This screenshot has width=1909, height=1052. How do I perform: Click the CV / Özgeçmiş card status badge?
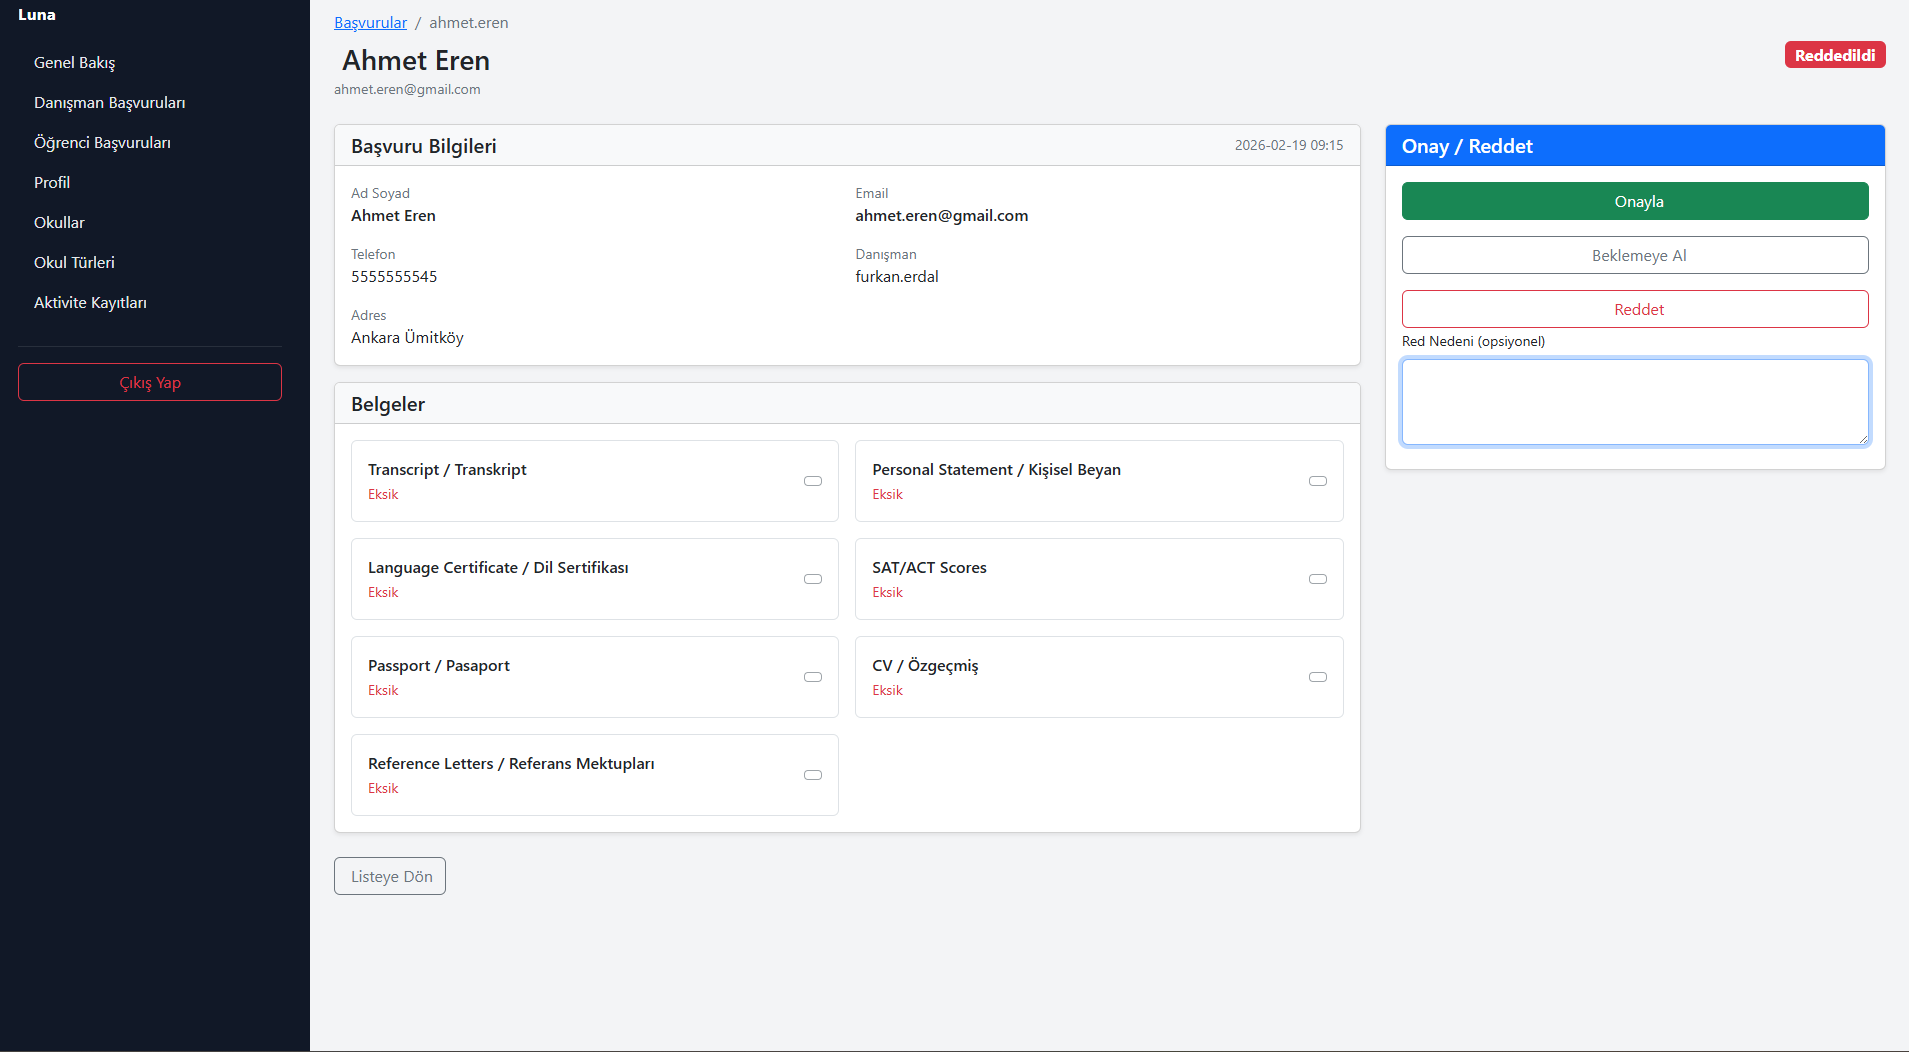coord(1318,677)
